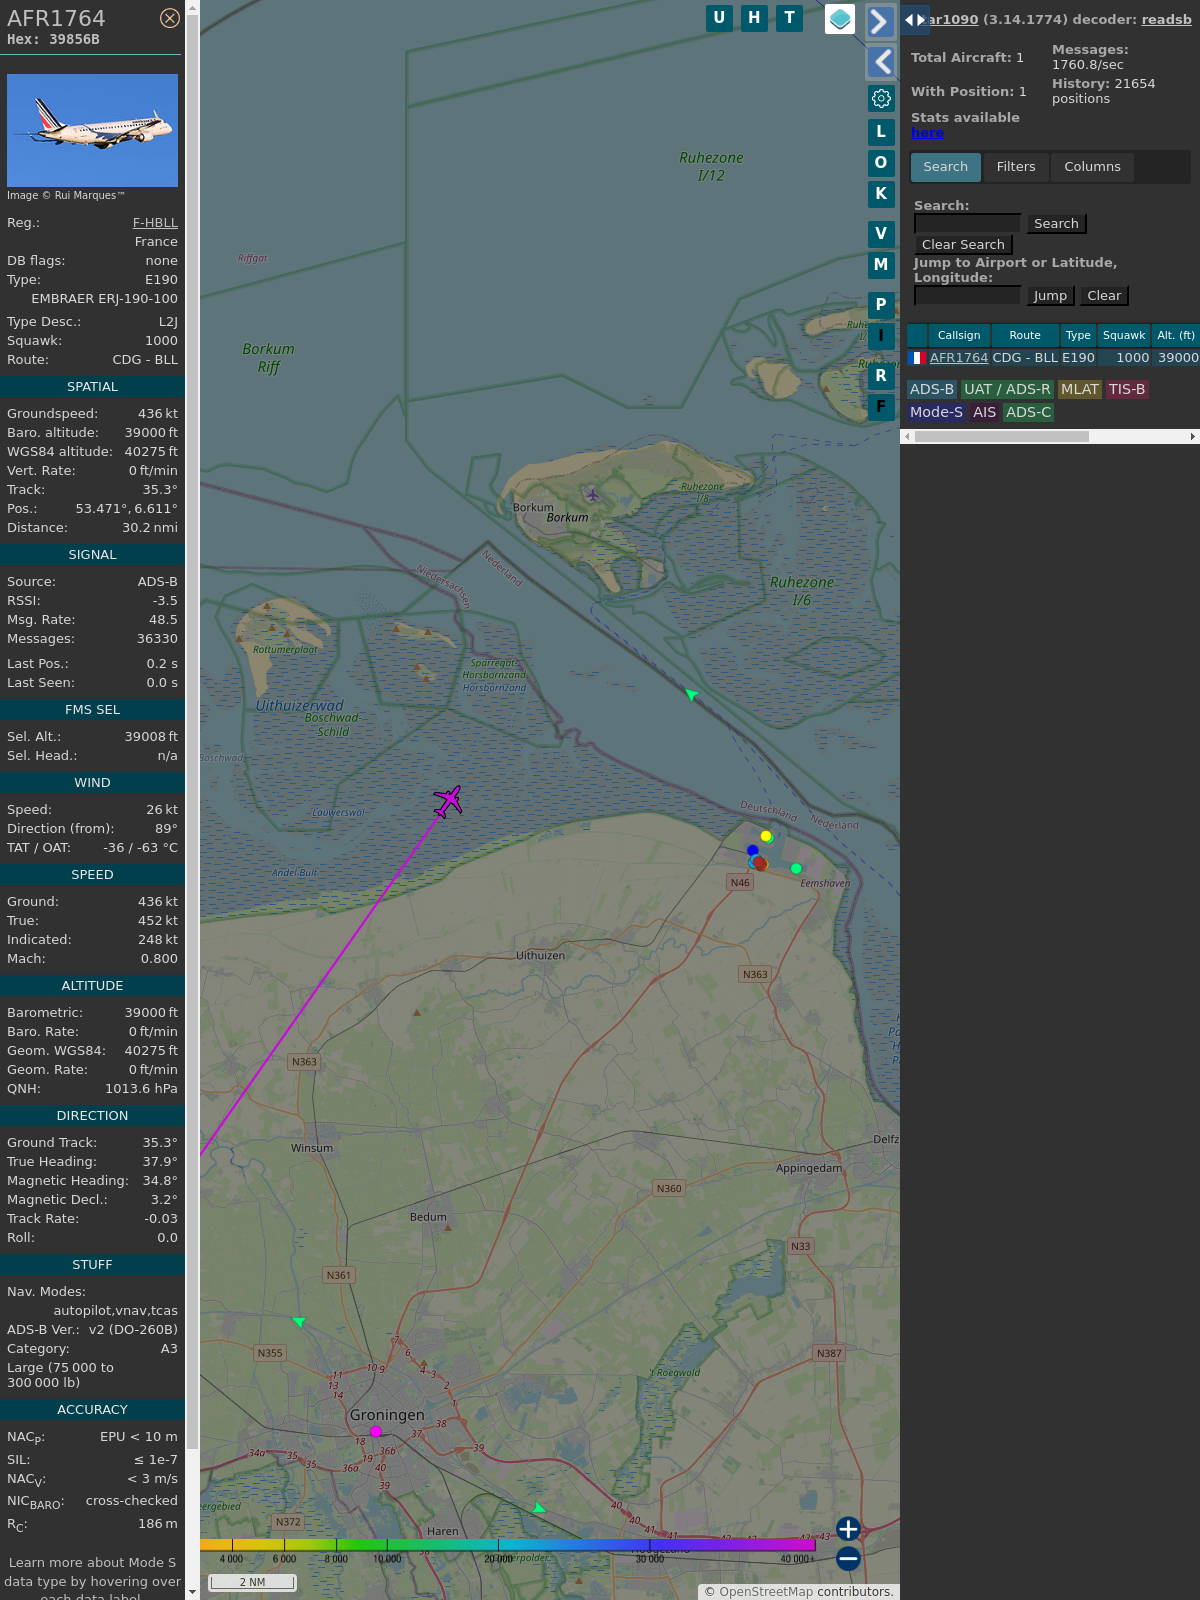Viewport: 1200px width, 1600px height.
Task: Open the map layers selector icon
Action: pyautogui.click(x=840, y=19)
